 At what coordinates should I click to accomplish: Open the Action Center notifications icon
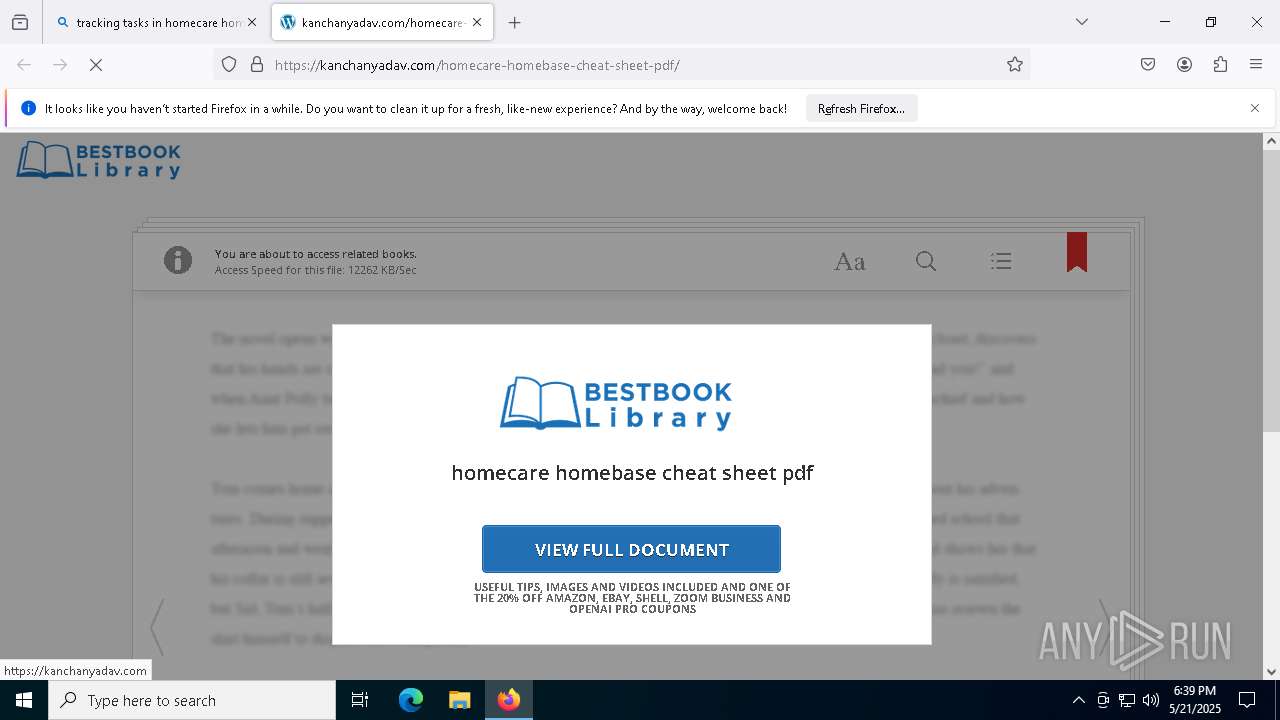[1247, 700]
